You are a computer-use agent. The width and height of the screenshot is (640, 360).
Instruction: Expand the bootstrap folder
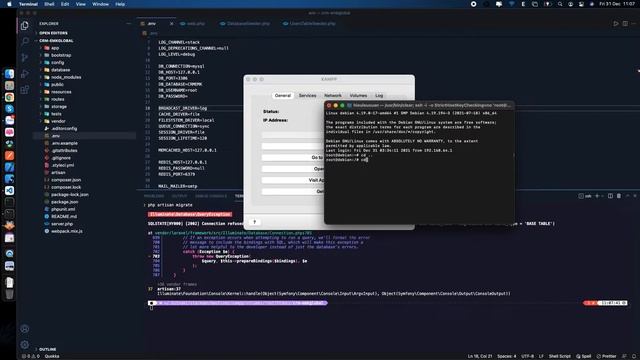[x=61, y=55]
